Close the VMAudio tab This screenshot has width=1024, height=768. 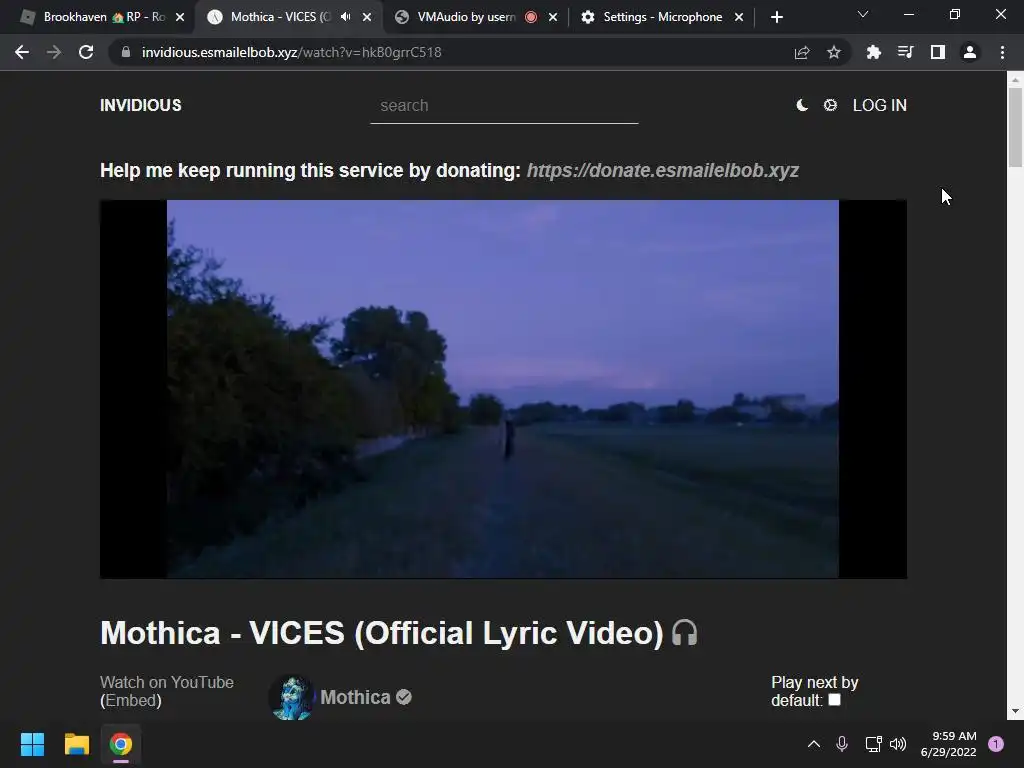[x=553, y=18]
